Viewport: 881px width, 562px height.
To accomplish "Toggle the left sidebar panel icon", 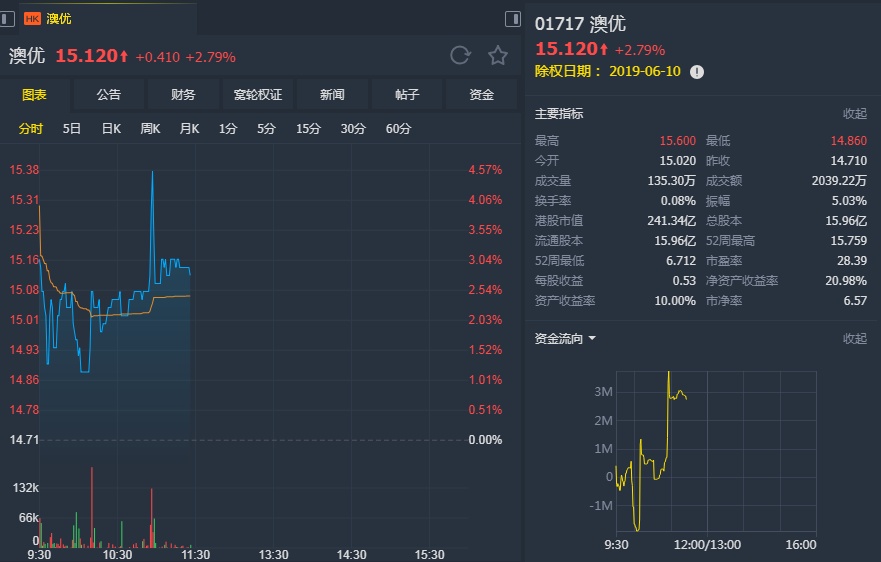I will pyautogui.click(x=8, y=19).
